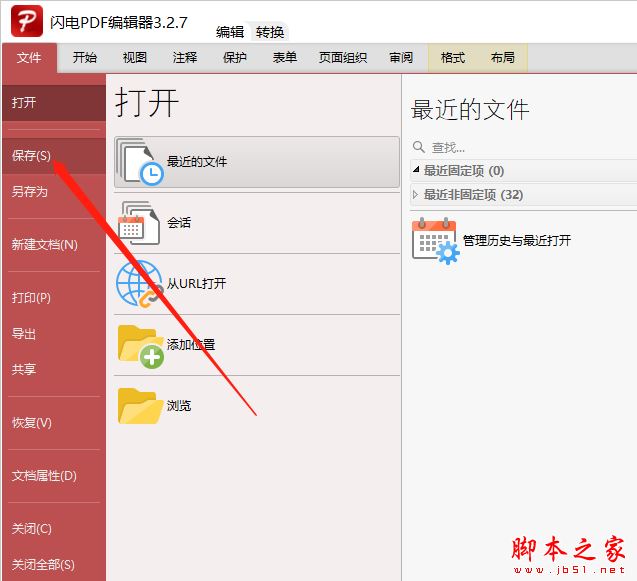This screenshot has width=637, height=581.
Task: Switch to the 视图 ribbon tab
Action: pyautogui.click(x=134, y=58)
